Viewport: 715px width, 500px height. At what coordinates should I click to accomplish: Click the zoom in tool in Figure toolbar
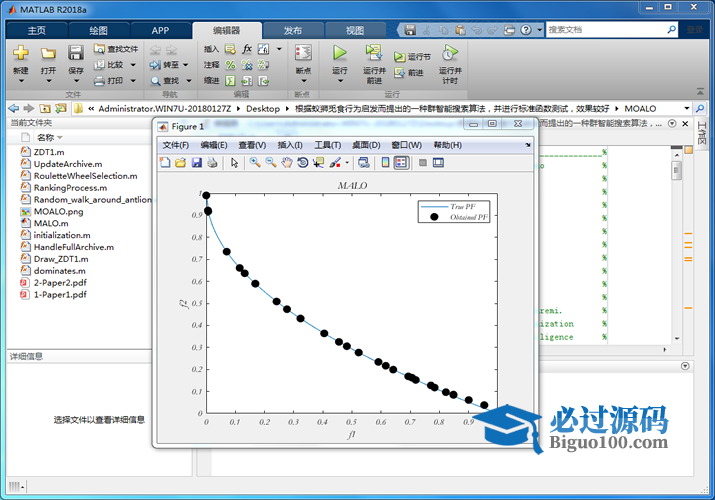click(255, 163)
